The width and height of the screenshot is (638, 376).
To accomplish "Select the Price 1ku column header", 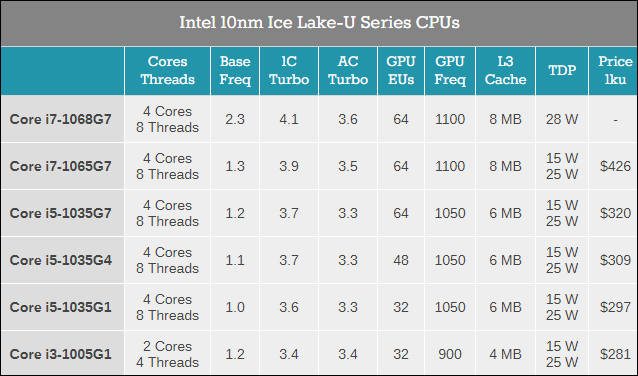I will coord(615,70).
